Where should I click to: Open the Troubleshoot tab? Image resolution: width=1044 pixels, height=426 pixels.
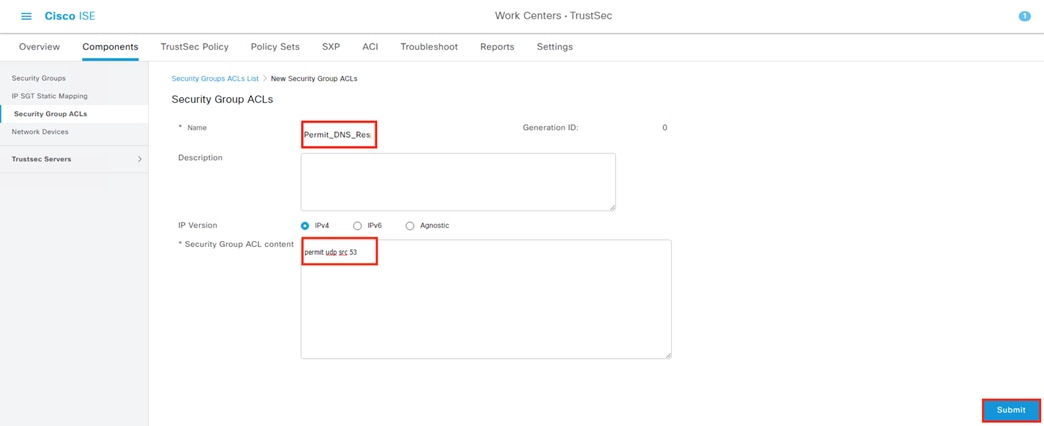[x=429, y=47]
